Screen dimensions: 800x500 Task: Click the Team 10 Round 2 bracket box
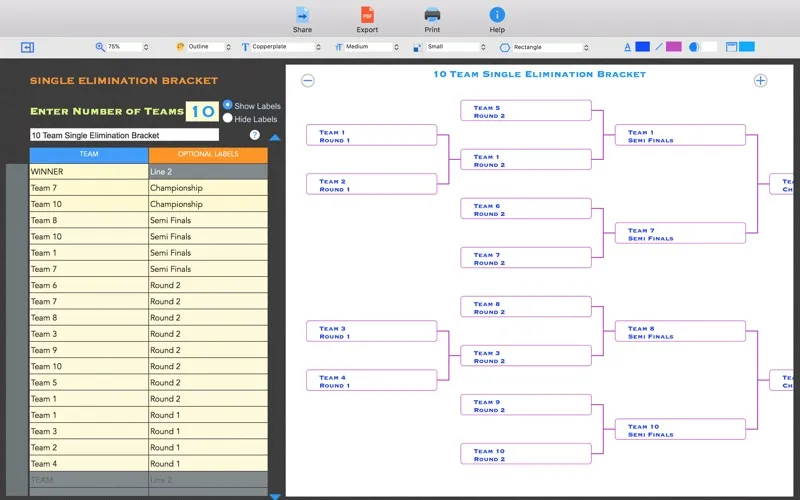tap(526, 454)
